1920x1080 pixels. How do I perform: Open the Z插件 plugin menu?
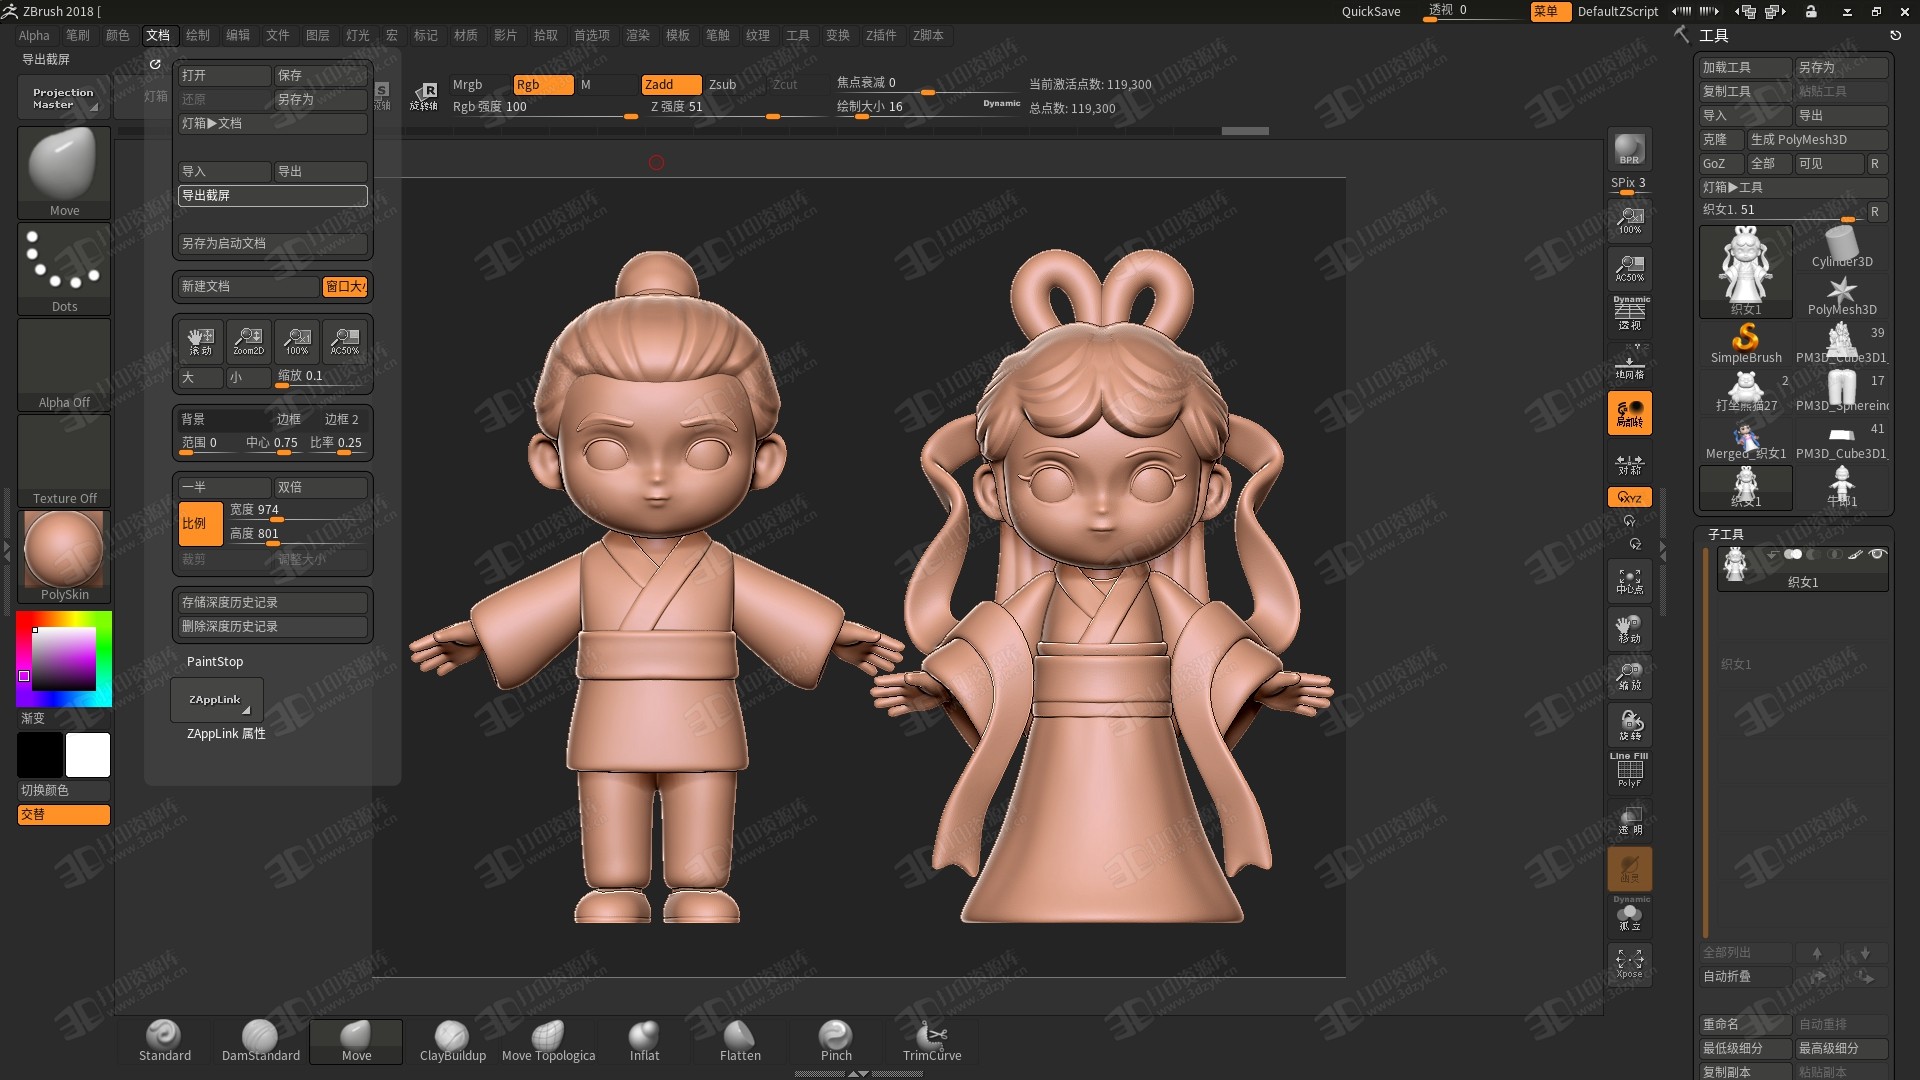pos(880,35)
